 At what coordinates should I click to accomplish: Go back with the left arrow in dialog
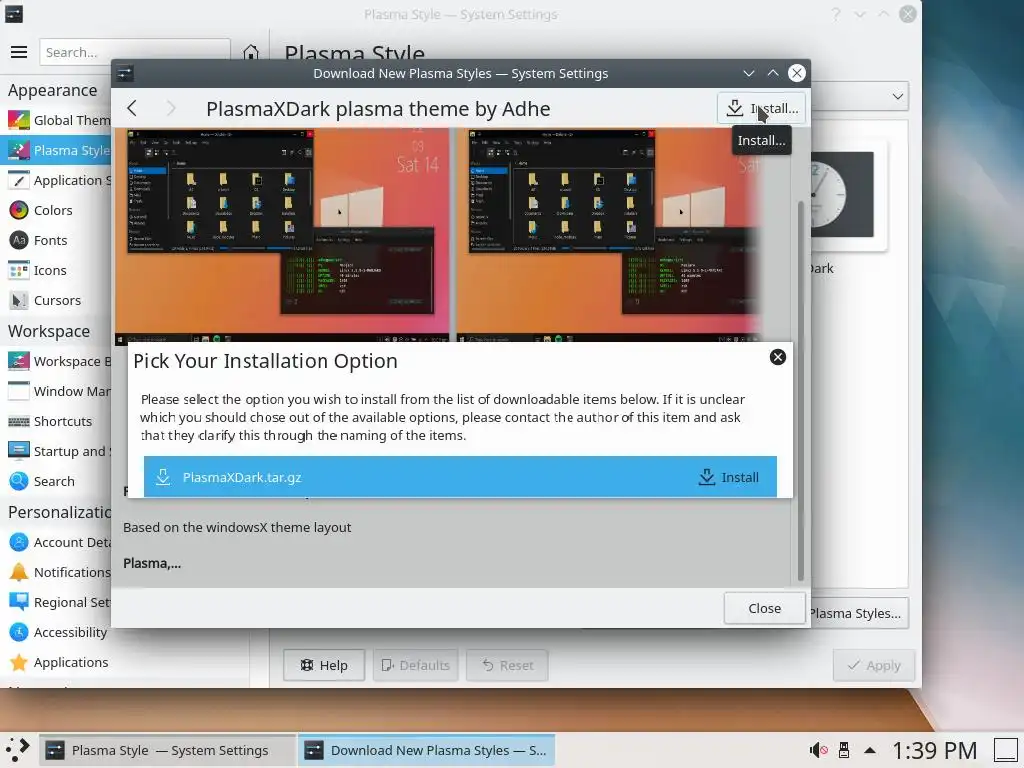(132, 108)
